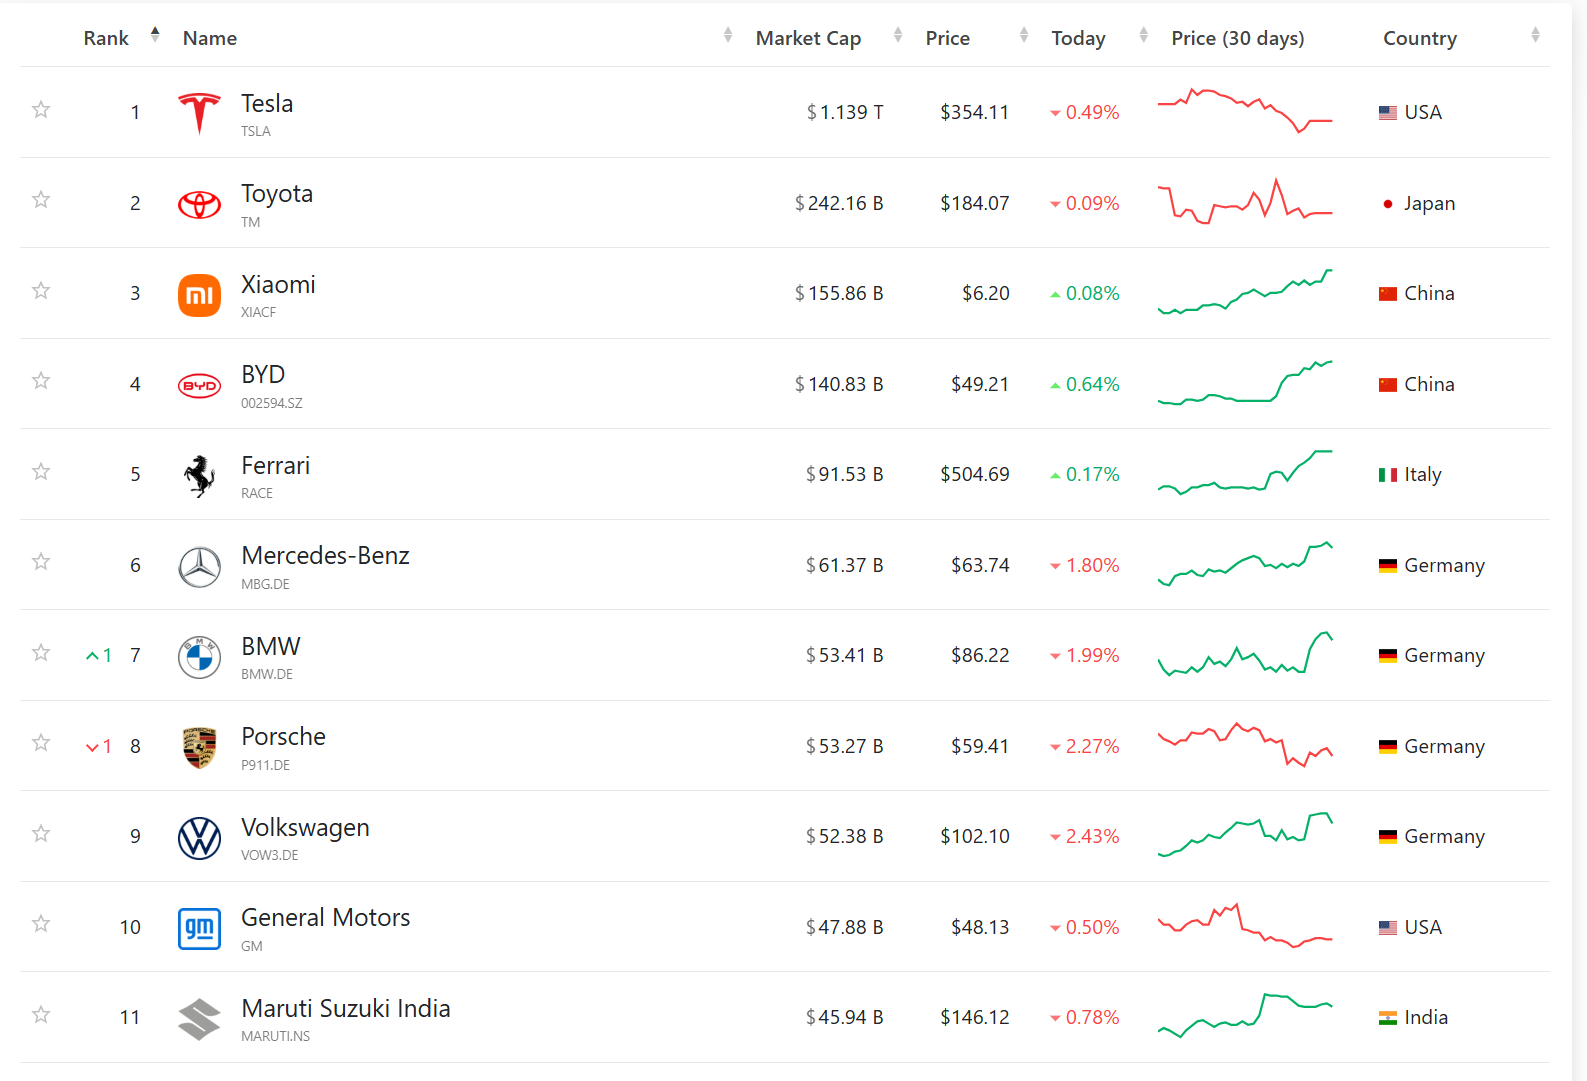
Task: Click the Porsche crest logo
Action: coord(199,748)
